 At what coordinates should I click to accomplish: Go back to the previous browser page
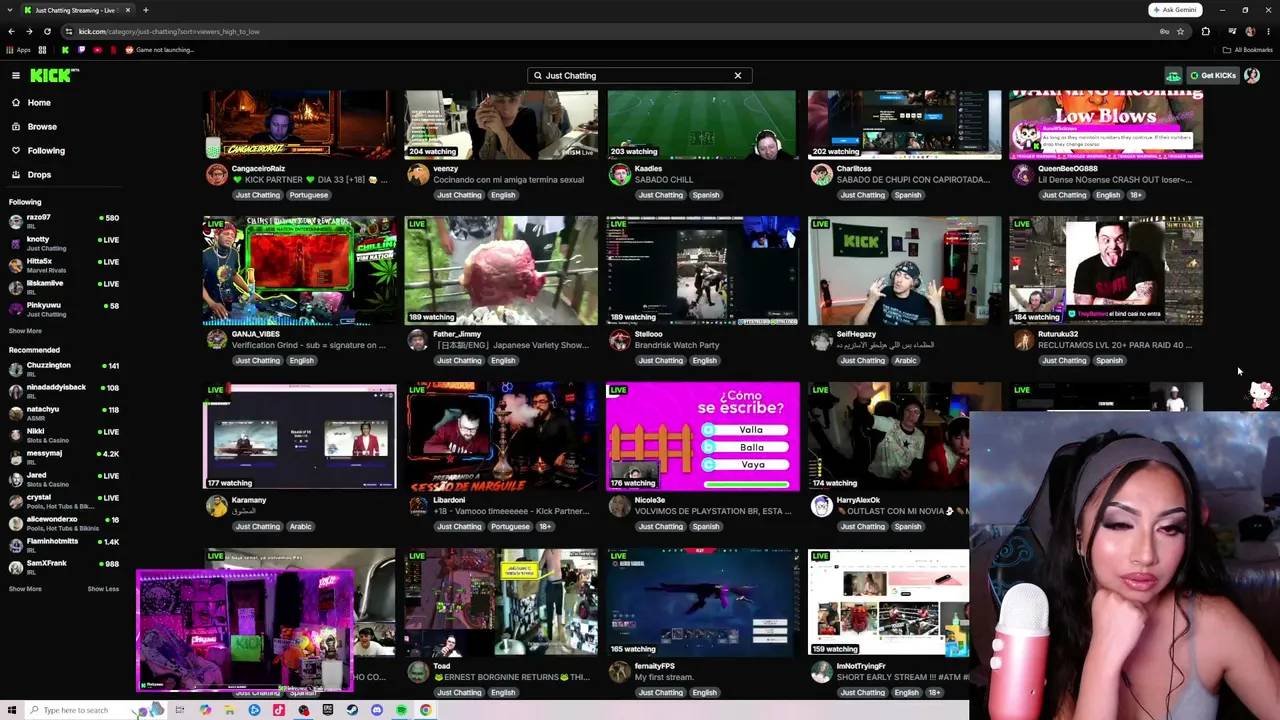[x=11, y=31]
